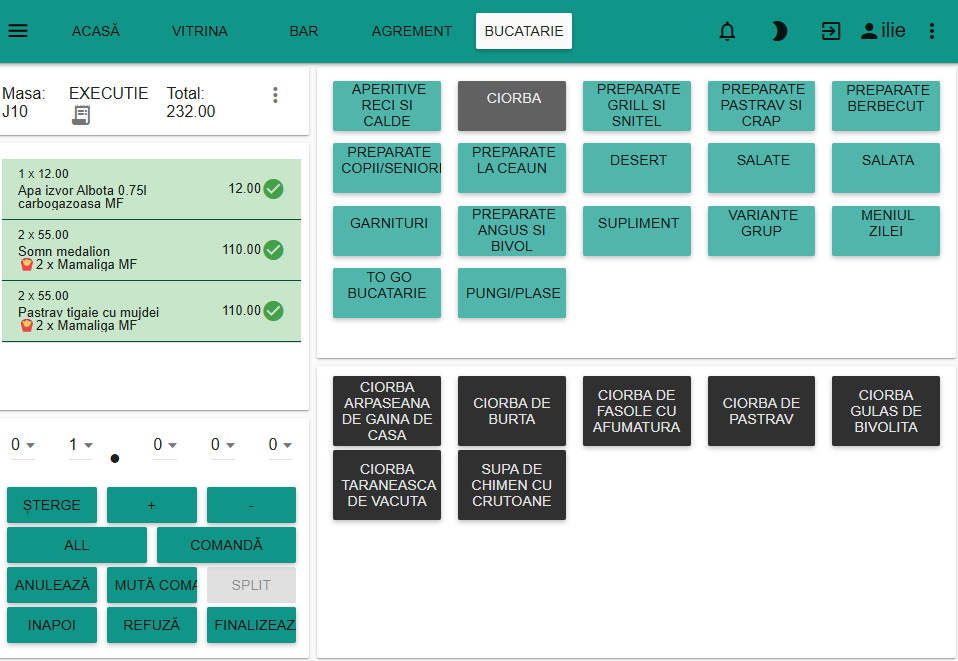Open the top-bar vertical dots menu
This screenshot has width=958, height=661.
coord(932,31)
